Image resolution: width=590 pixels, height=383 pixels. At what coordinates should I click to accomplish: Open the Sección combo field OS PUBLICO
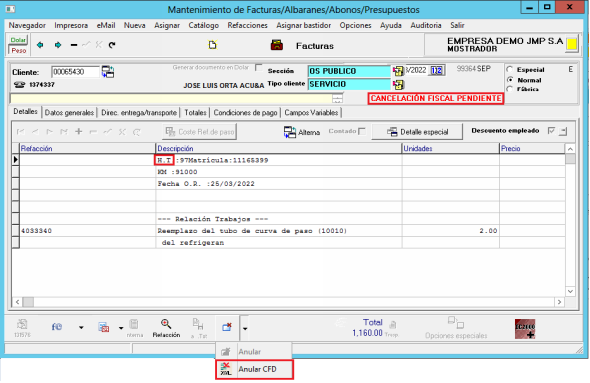point(350,71)
